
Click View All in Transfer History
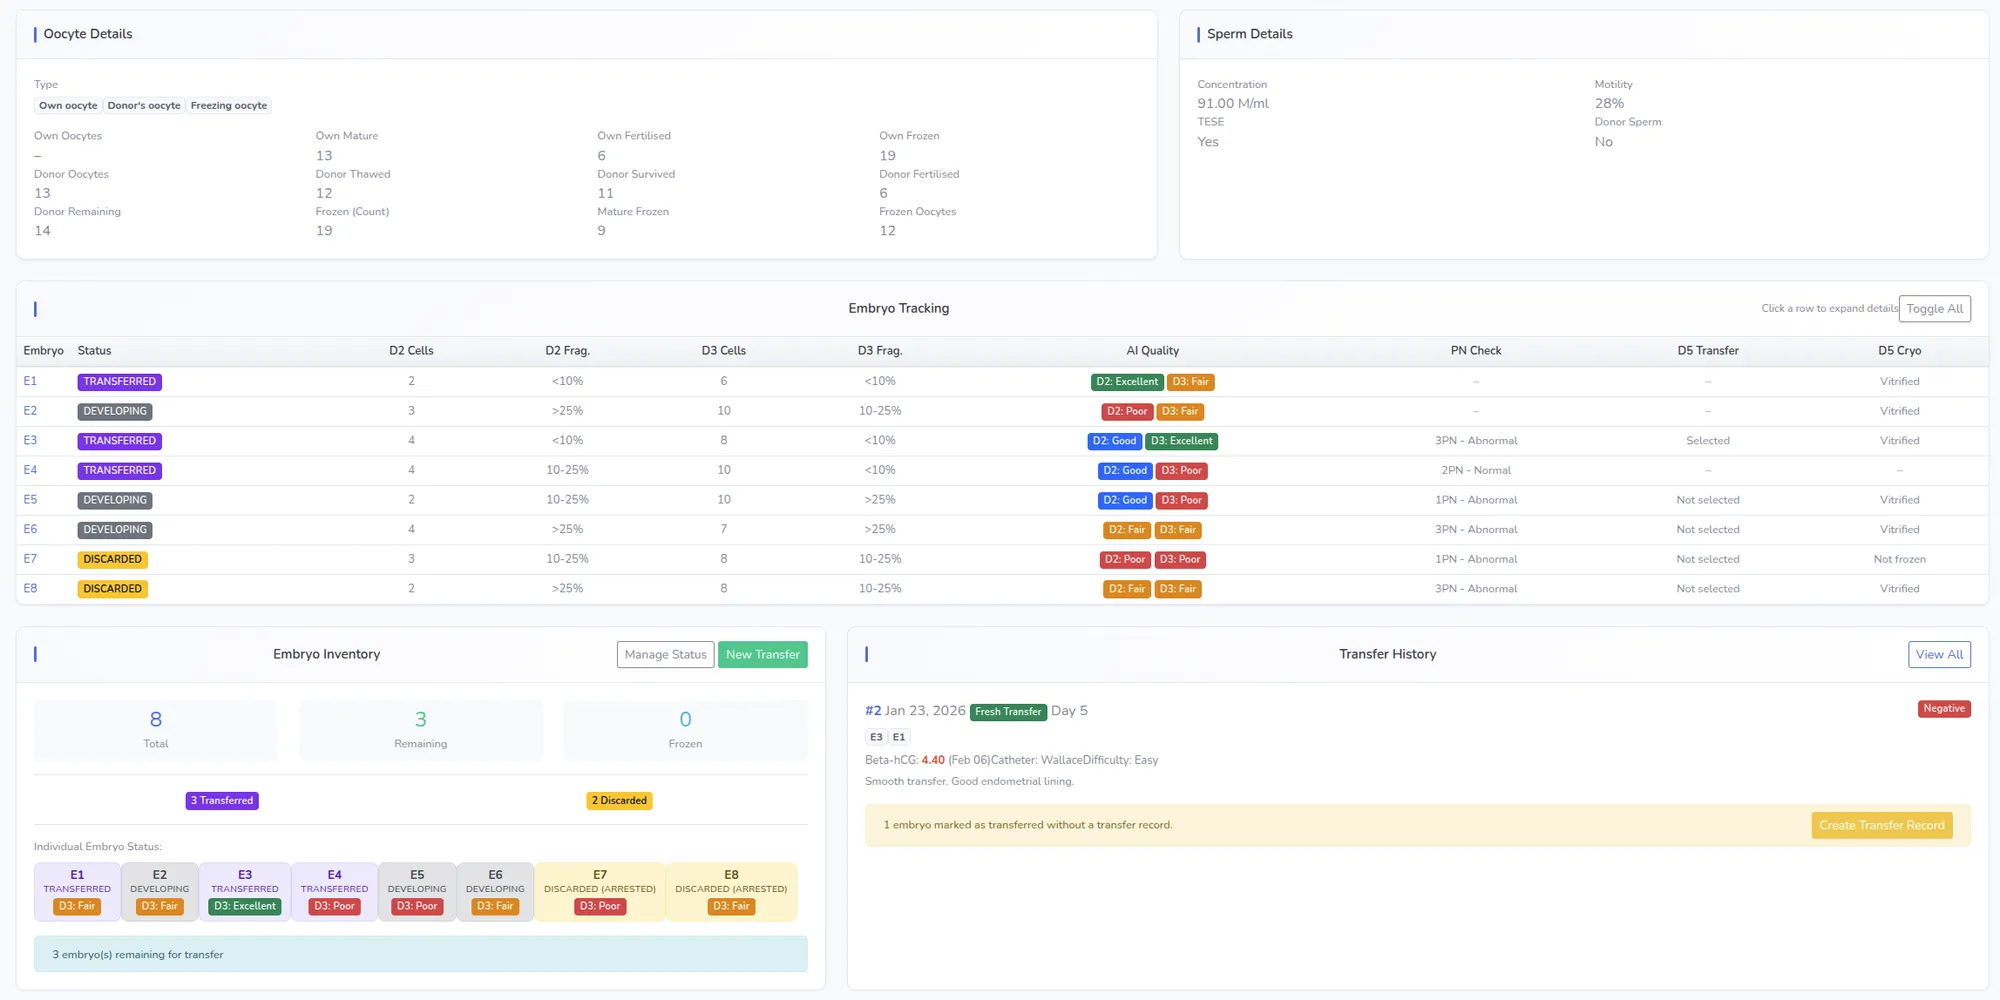pyautogui.click(x=1939, y=655)
